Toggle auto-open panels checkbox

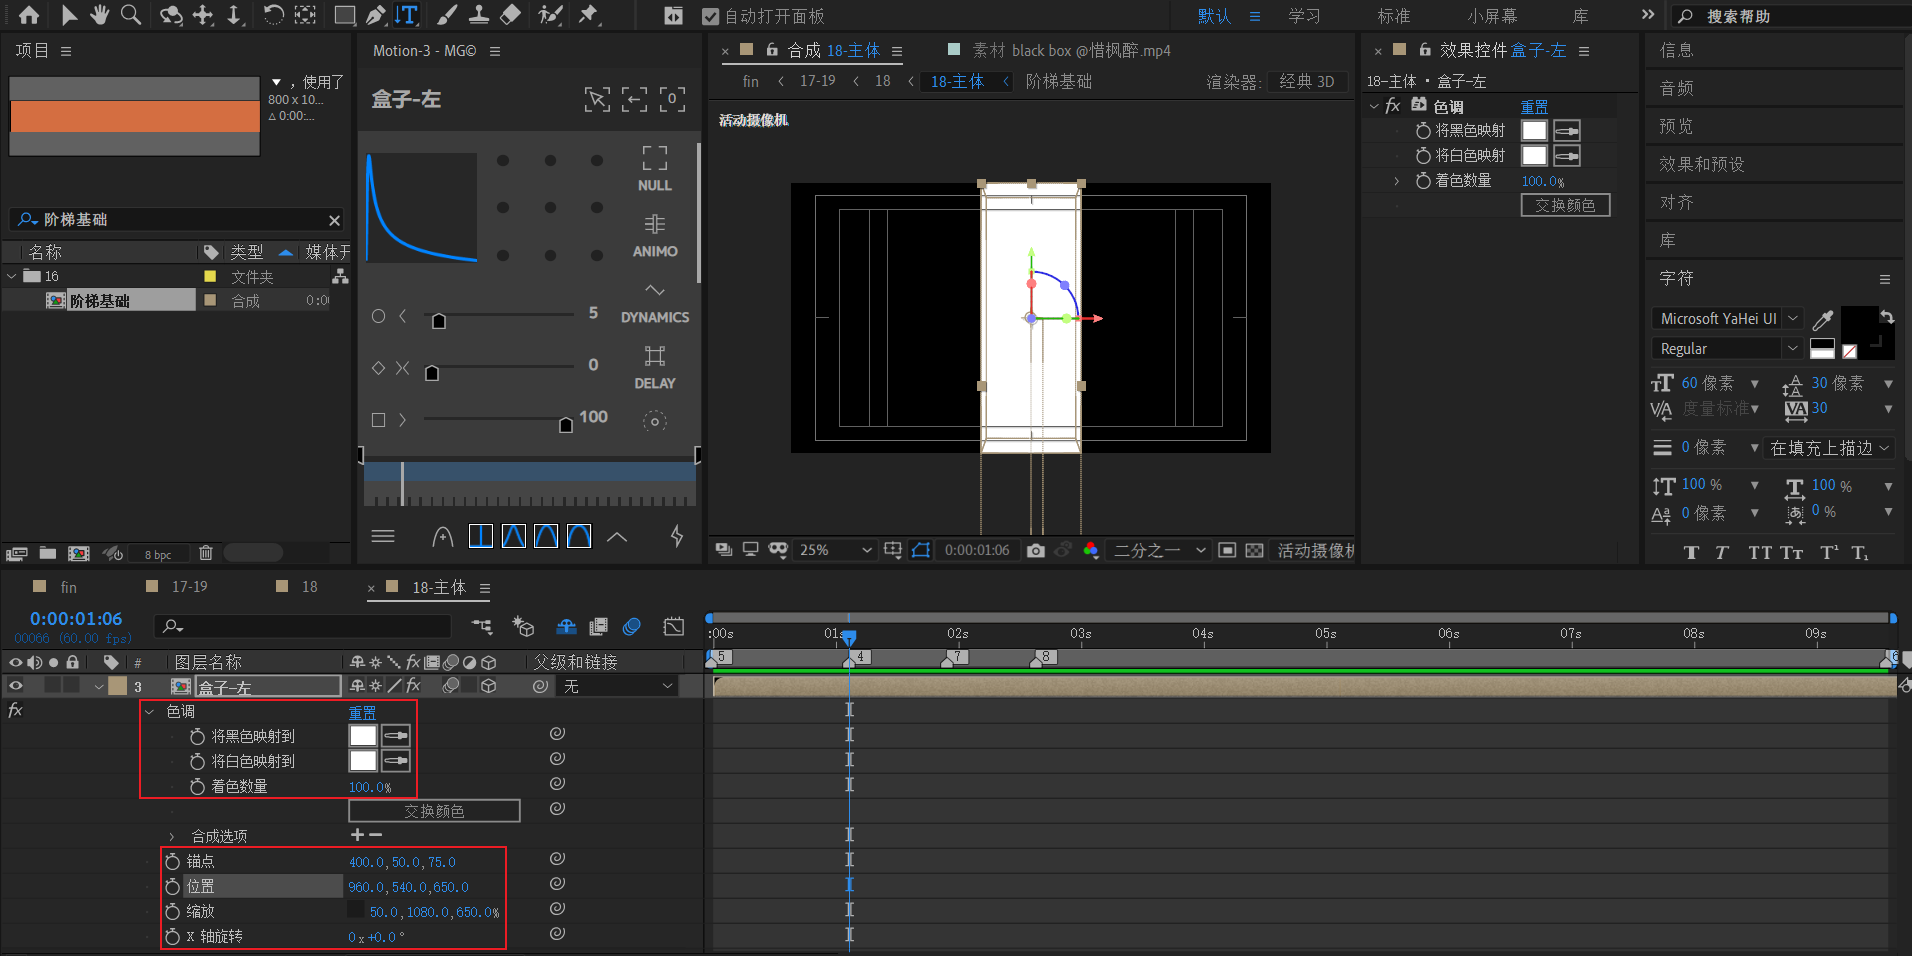(x=711, y=16)
